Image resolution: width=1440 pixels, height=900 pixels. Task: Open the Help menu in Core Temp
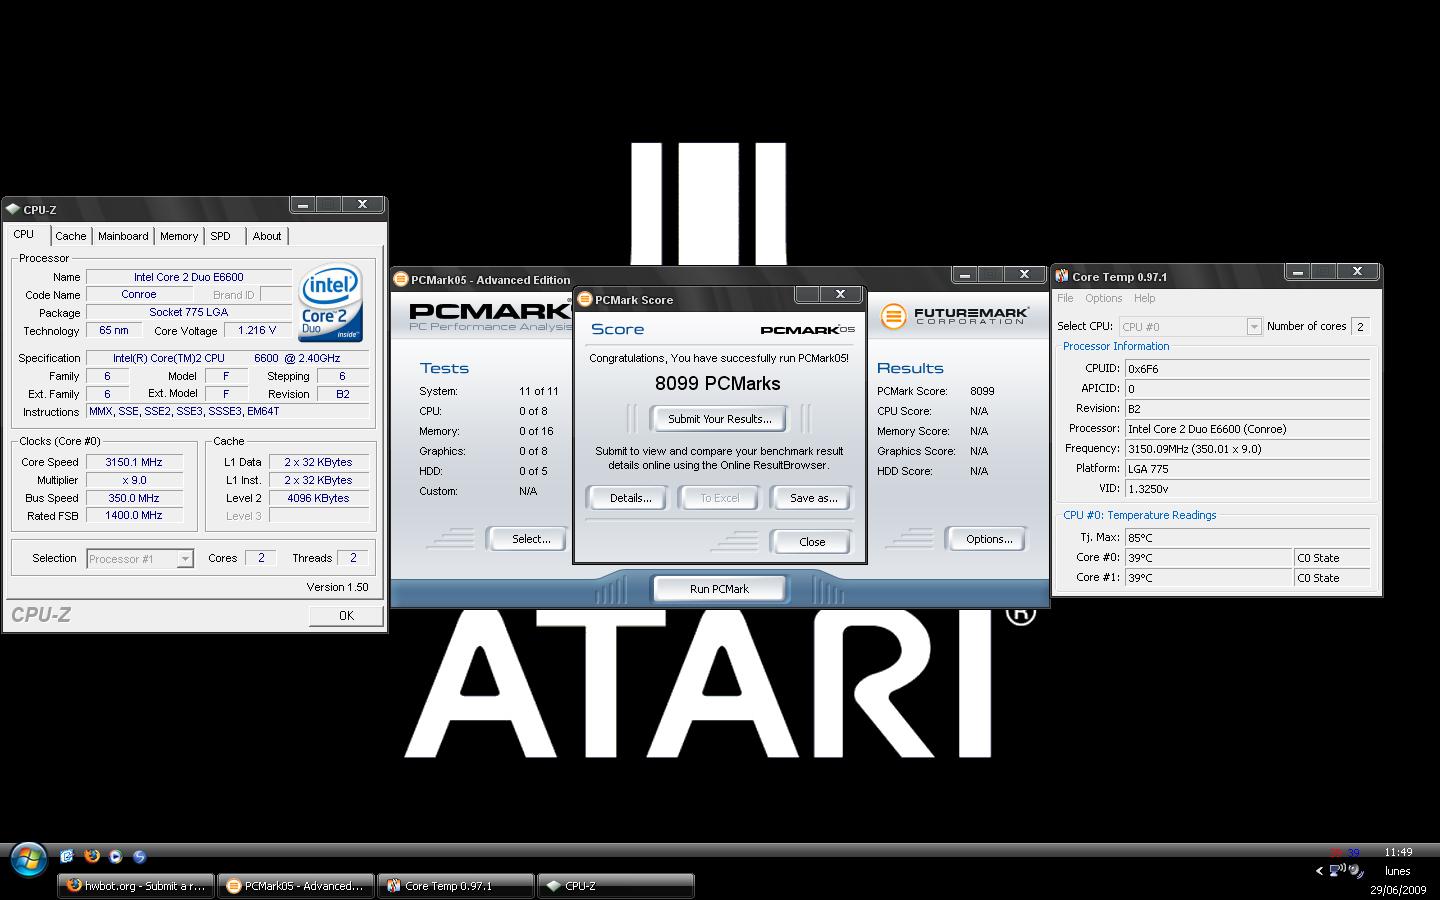pos(1144,298)
